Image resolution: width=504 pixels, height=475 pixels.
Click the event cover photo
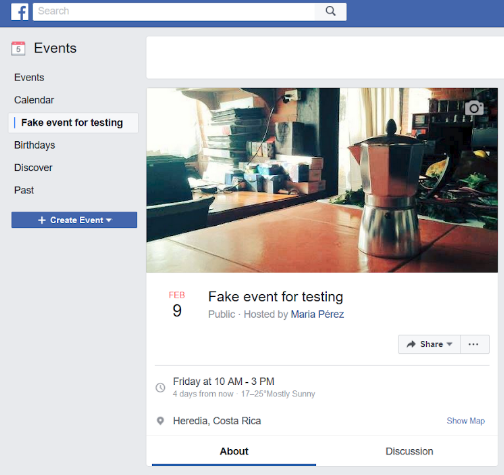(322, 180)
